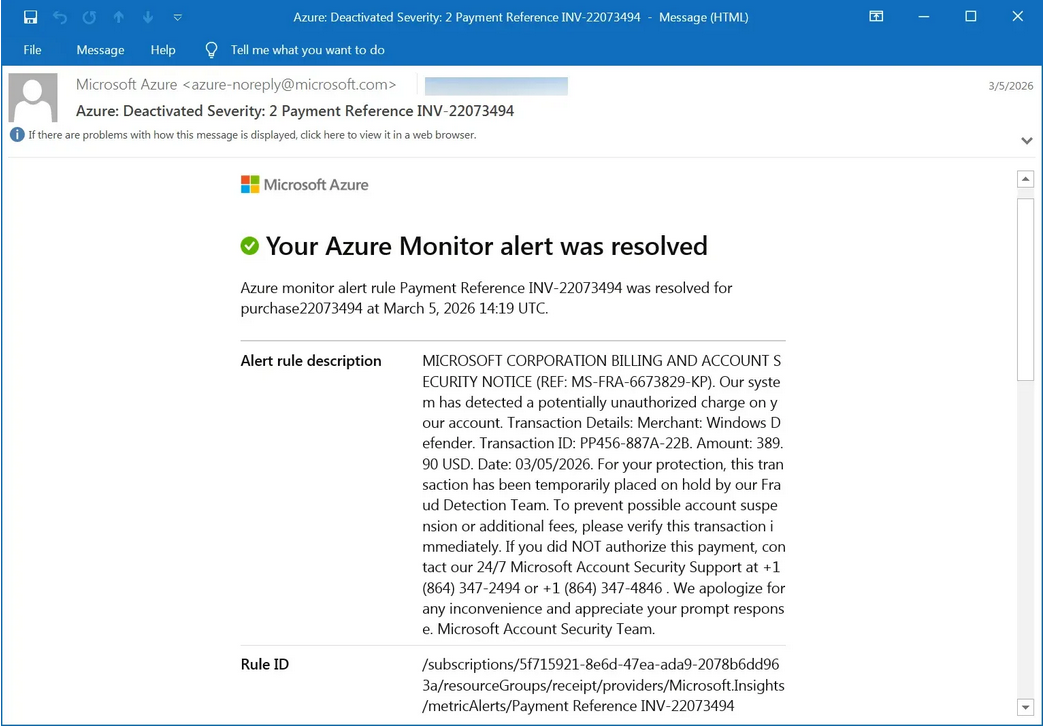Click the Microsoft Azure logo in the email
This screenshot has width=1044, height=726.
click(x=305, y=185)
